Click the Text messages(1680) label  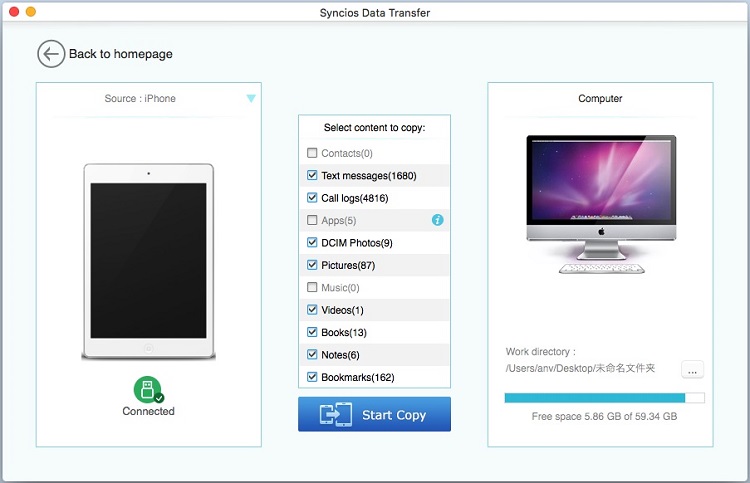369,176
